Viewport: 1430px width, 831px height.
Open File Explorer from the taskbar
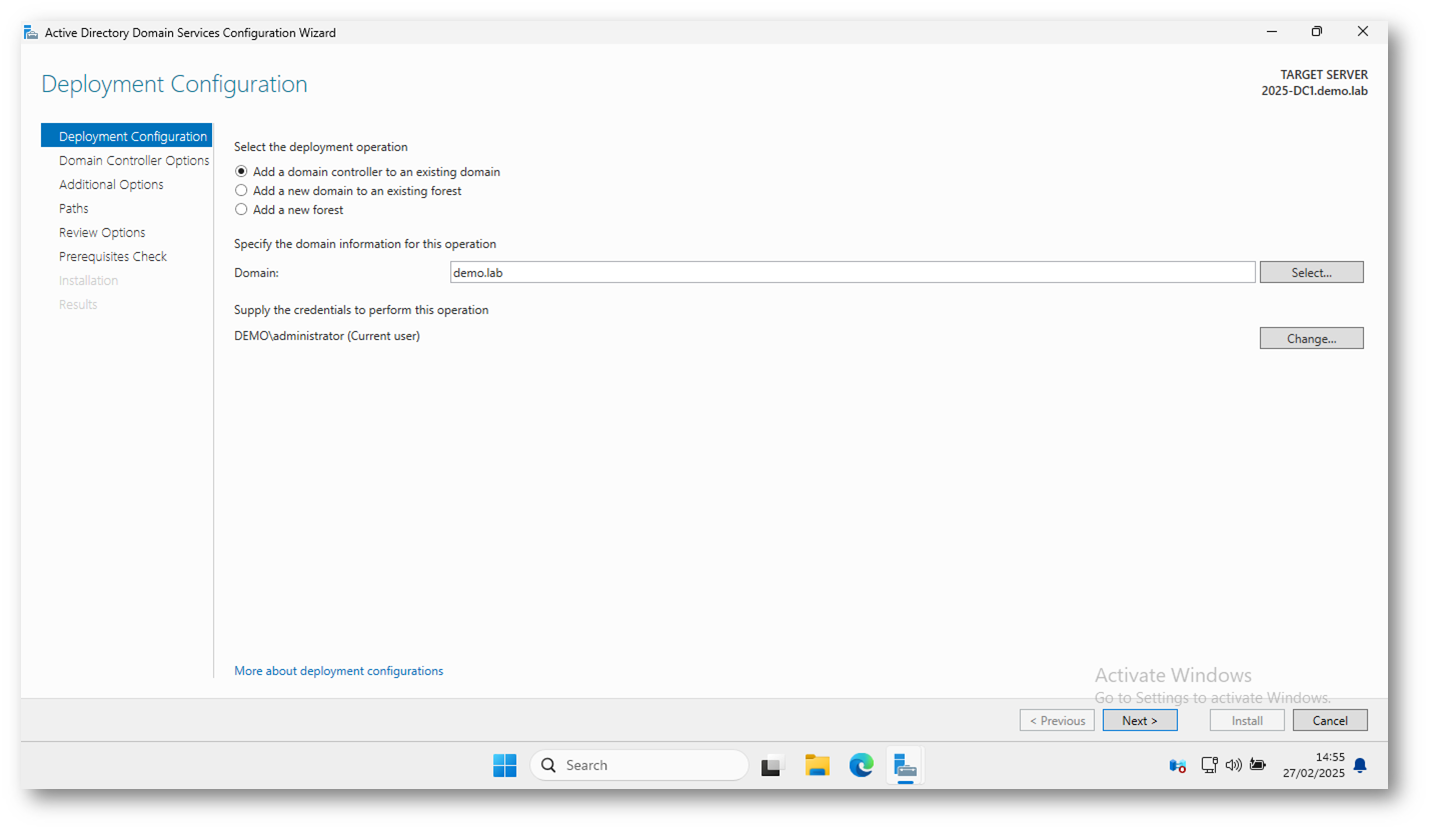pyautogui.click(x=818, y=765)
